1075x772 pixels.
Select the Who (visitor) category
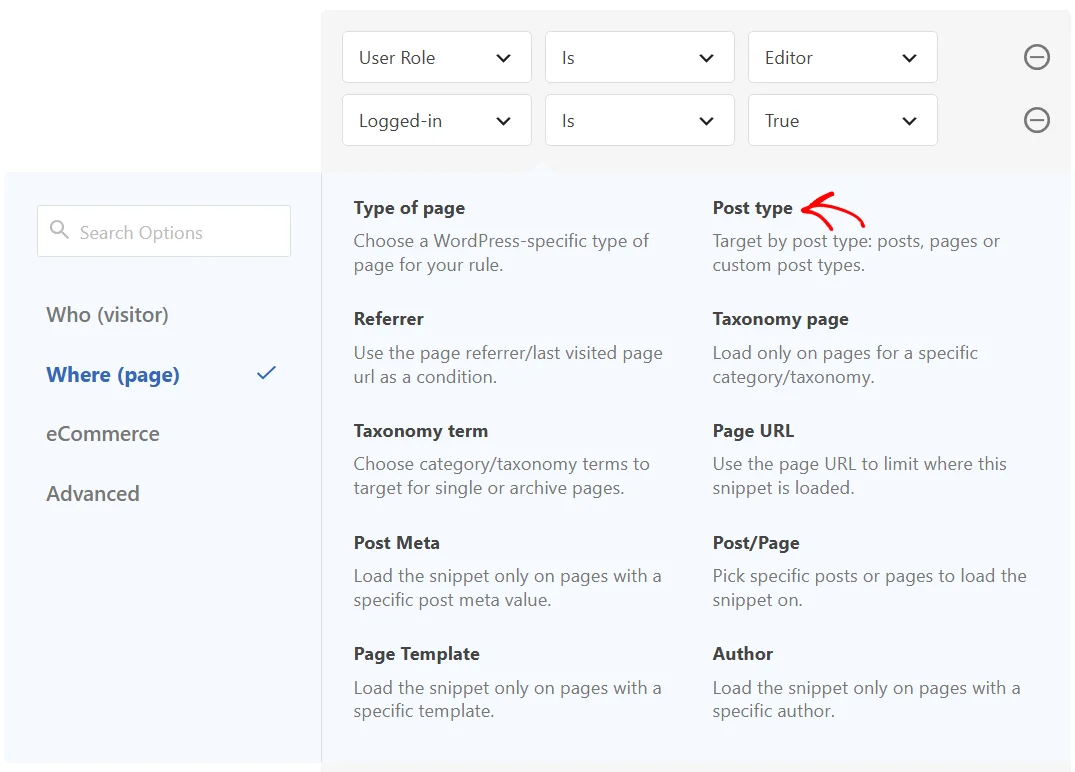108,315
